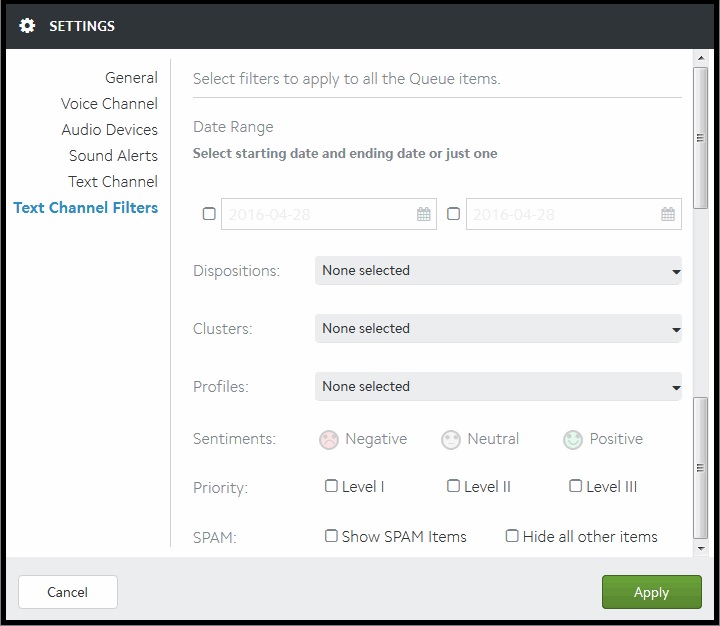Click the Cancel button
Image resolution: width=720 pixels, height=626 pixels.
point(68,592)
